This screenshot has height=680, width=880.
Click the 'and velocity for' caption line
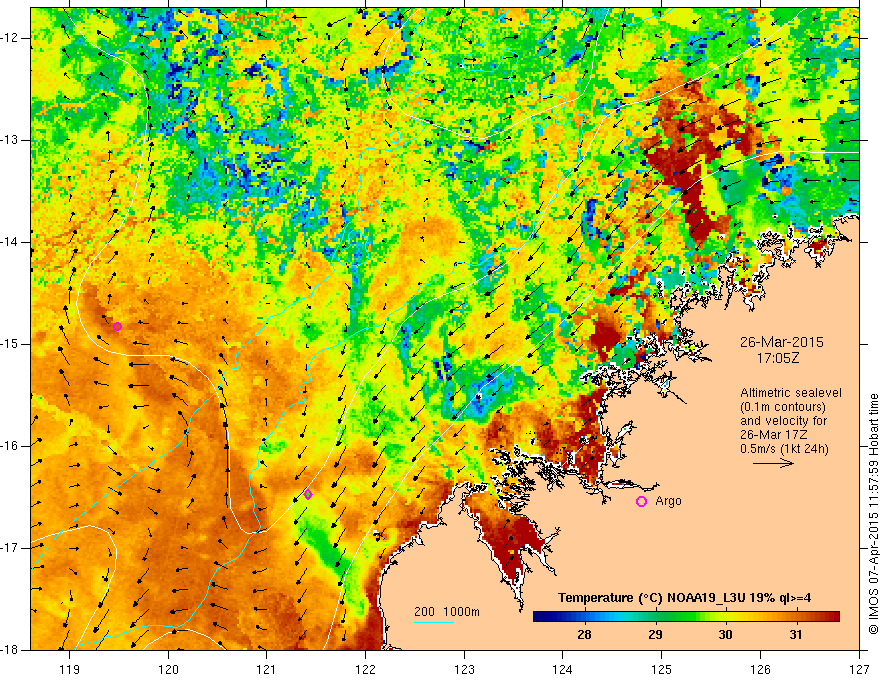783,421
